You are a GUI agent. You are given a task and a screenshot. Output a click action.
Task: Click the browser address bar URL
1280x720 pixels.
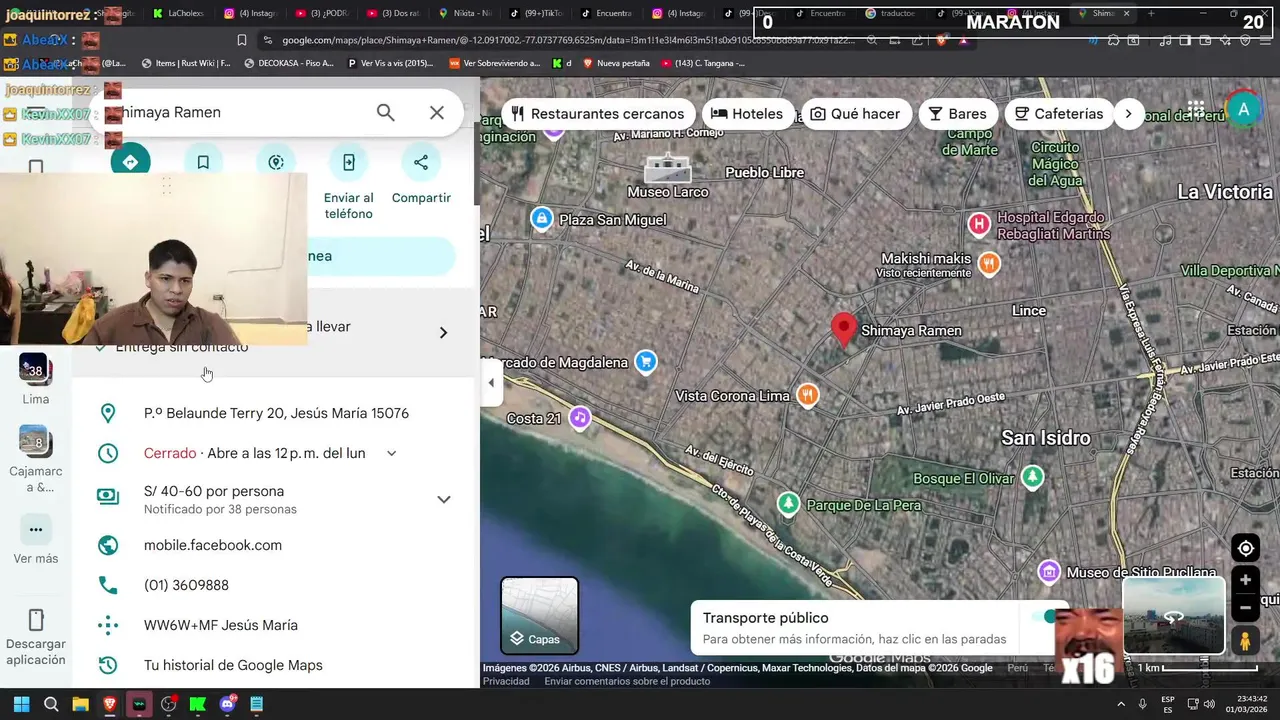click(568, 40)
